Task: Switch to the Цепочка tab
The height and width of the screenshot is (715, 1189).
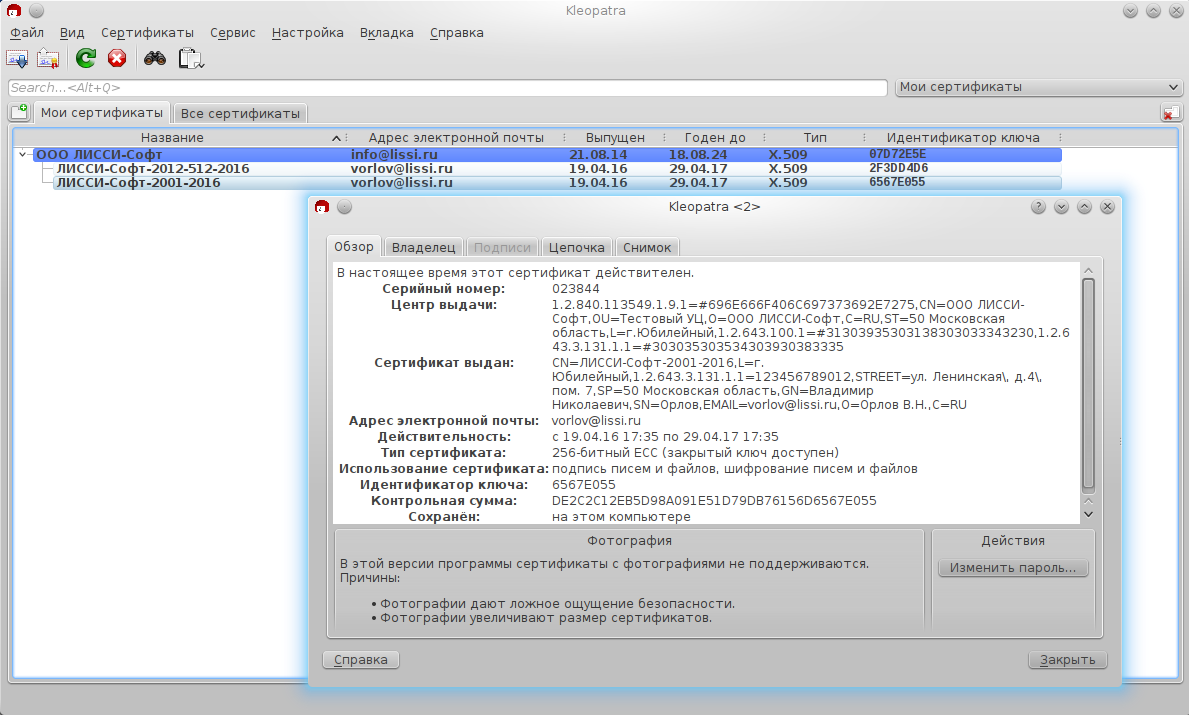Action: click(577, 247)
